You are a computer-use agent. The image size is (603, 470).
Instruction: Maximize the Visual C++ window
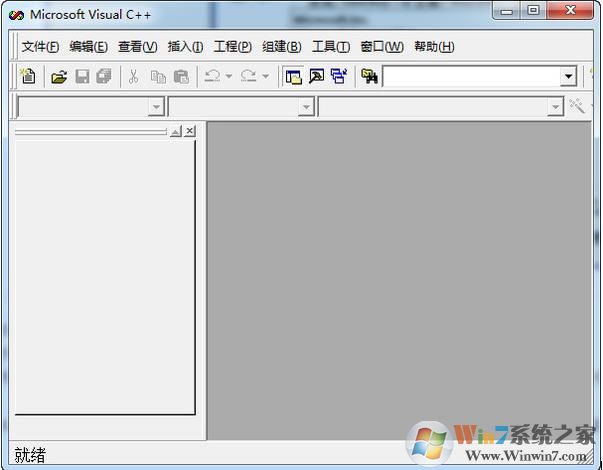point(533,10)
